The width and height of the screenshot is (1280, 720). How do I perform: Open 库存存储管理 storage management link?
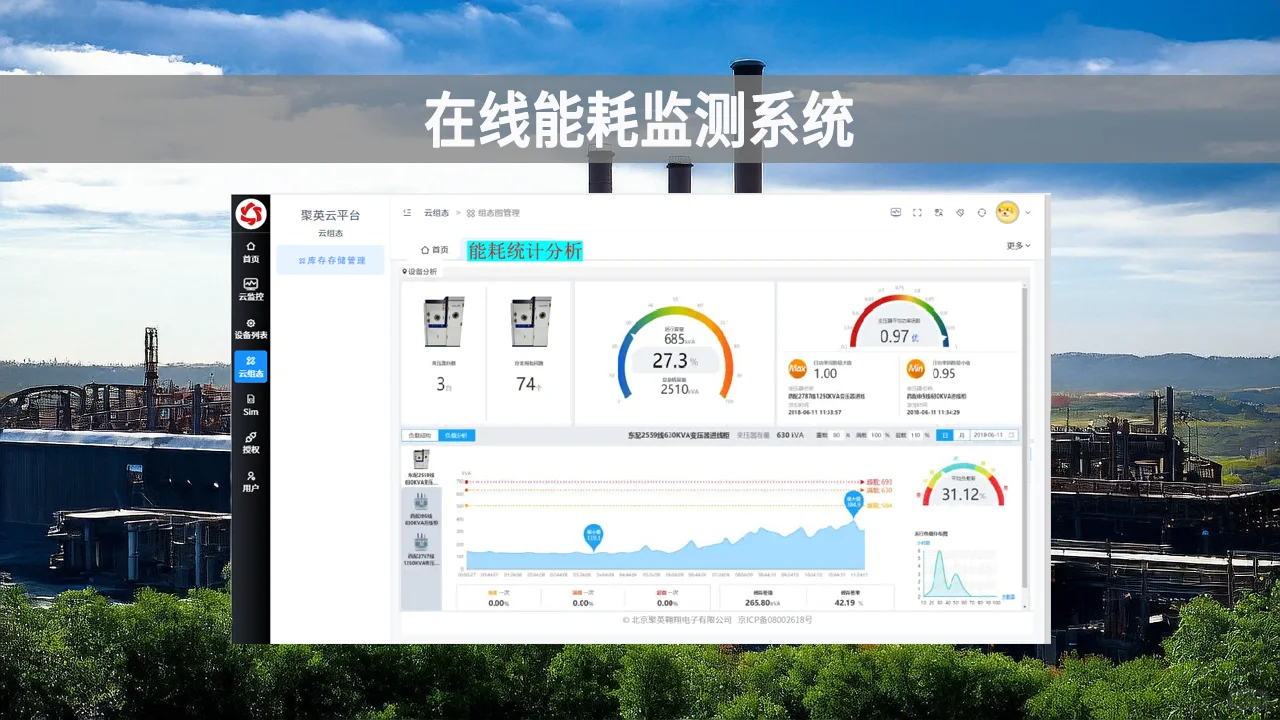point(330,259)
